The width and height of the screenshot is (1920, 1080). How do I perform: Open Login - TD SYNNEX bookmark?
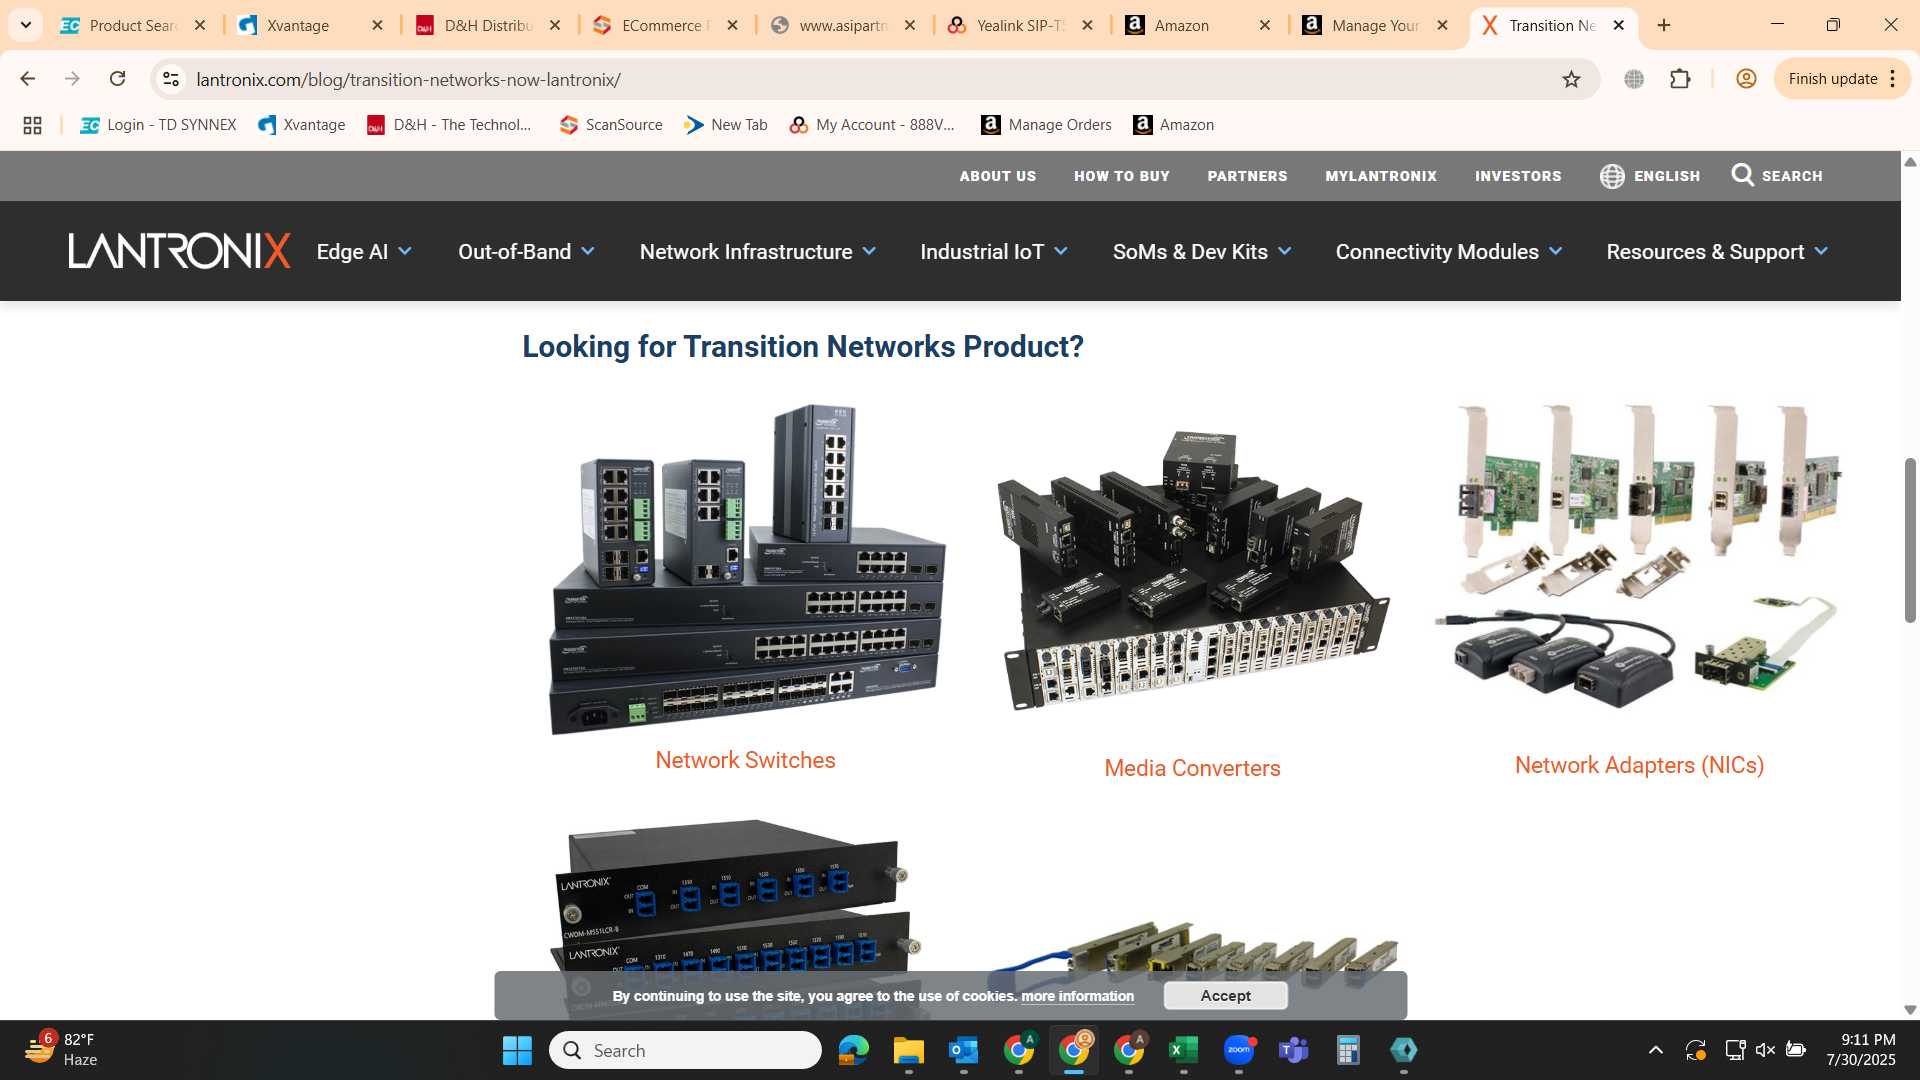158,125
